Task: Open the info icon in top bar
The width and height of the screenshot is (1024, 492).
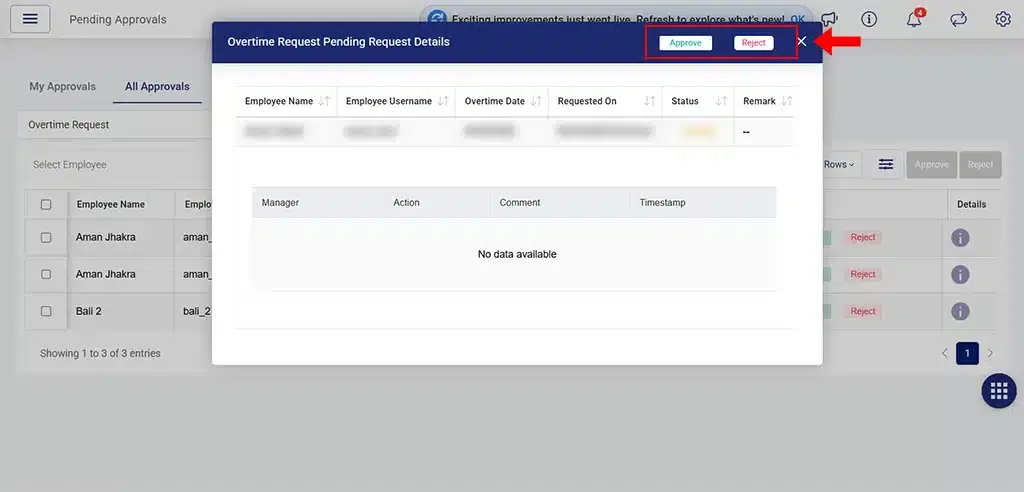Action: click(869, 19)
